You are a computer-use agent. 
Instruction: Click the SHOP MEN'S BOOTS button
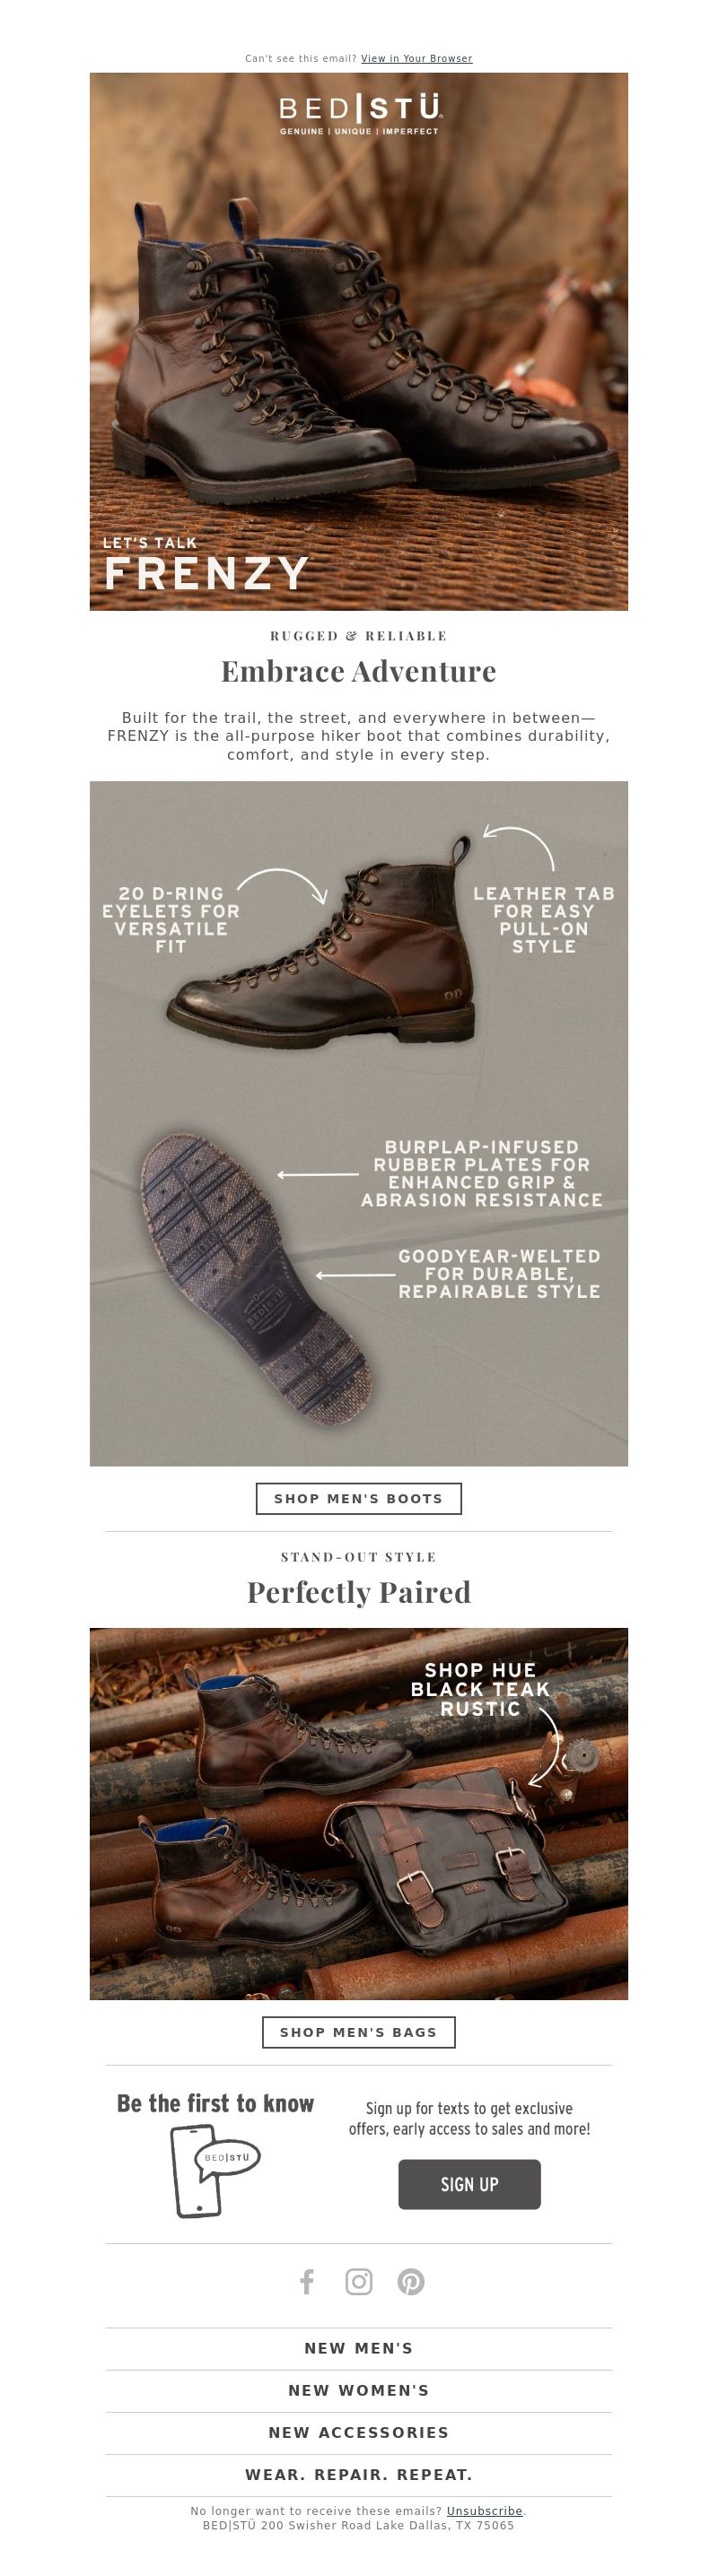359,1498
